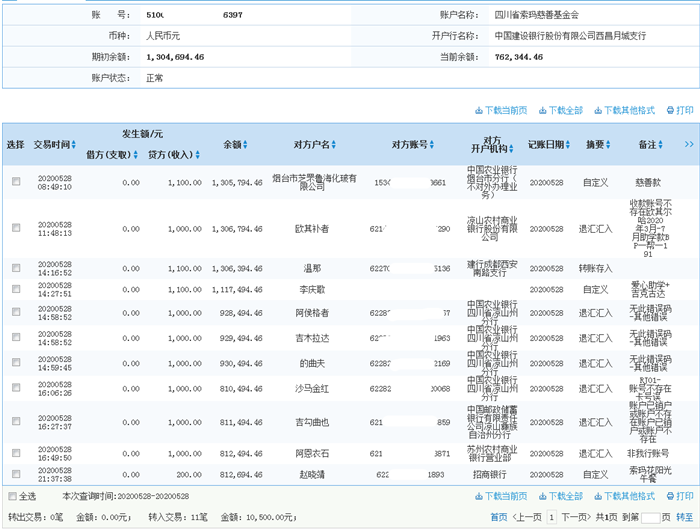Sort by 交易时间 column header
The width and height of the screenshot is (700, 530).
[x=52, y=145]
